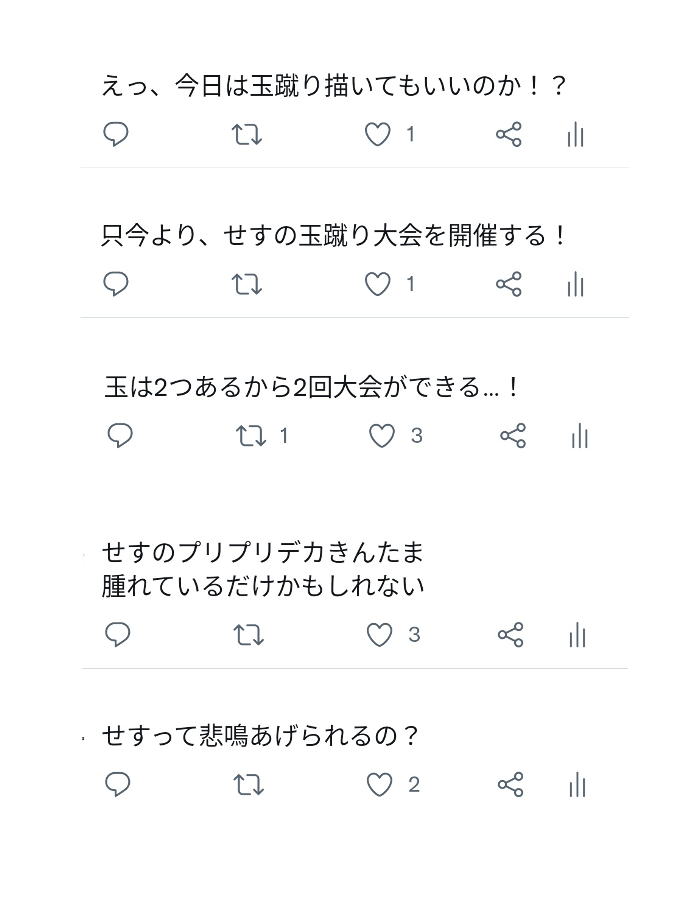This screenshot has height=897, width=697.
Task: Share the 玉蹴り大会を開催する tweet
Action: [509, 284]
